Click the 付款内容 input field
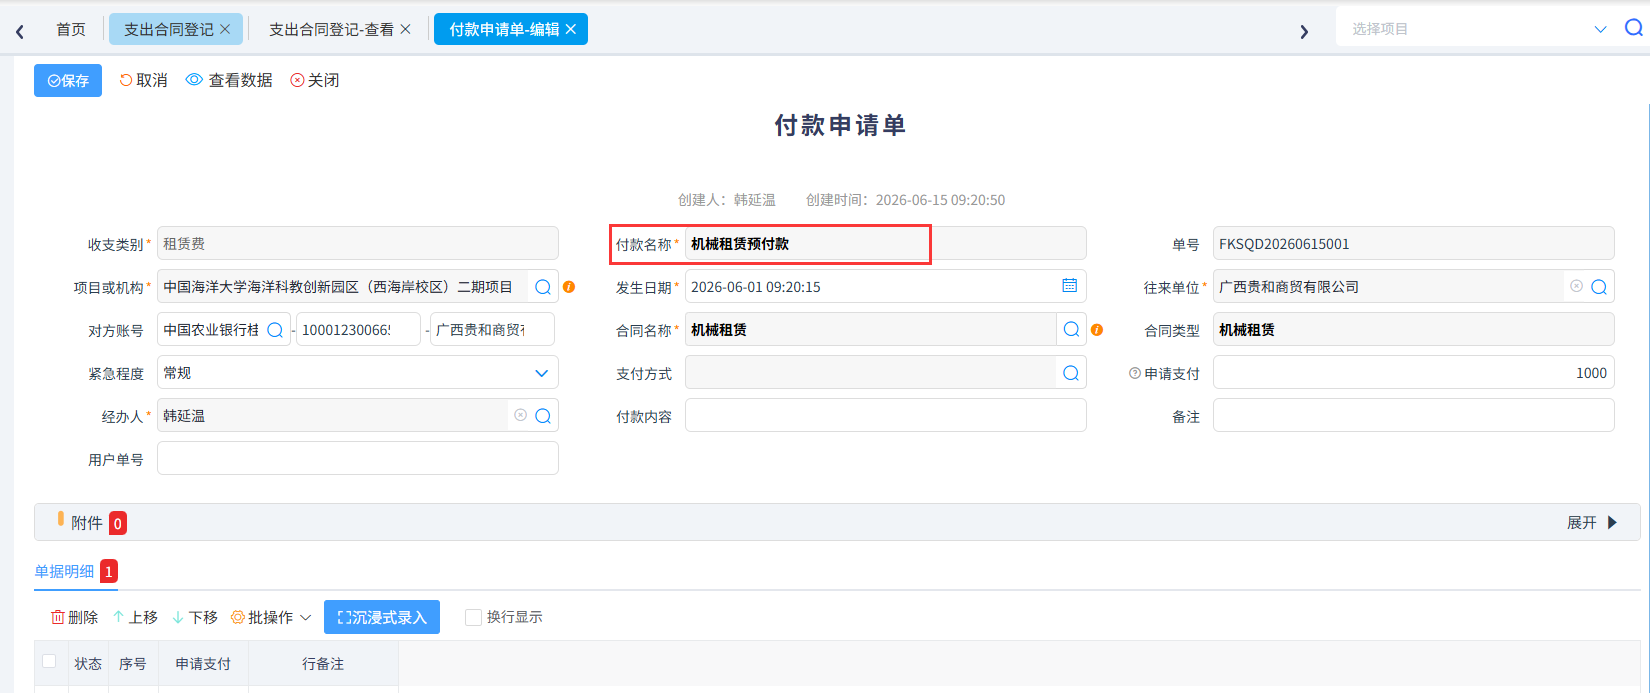The height and width of the screenshot is (693, 1650). [885, 416]
